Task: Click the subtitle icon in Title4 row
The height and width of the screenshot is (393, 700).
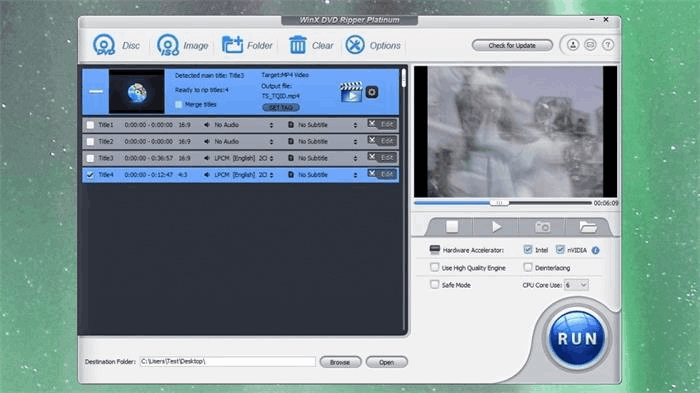Action: 291,175
